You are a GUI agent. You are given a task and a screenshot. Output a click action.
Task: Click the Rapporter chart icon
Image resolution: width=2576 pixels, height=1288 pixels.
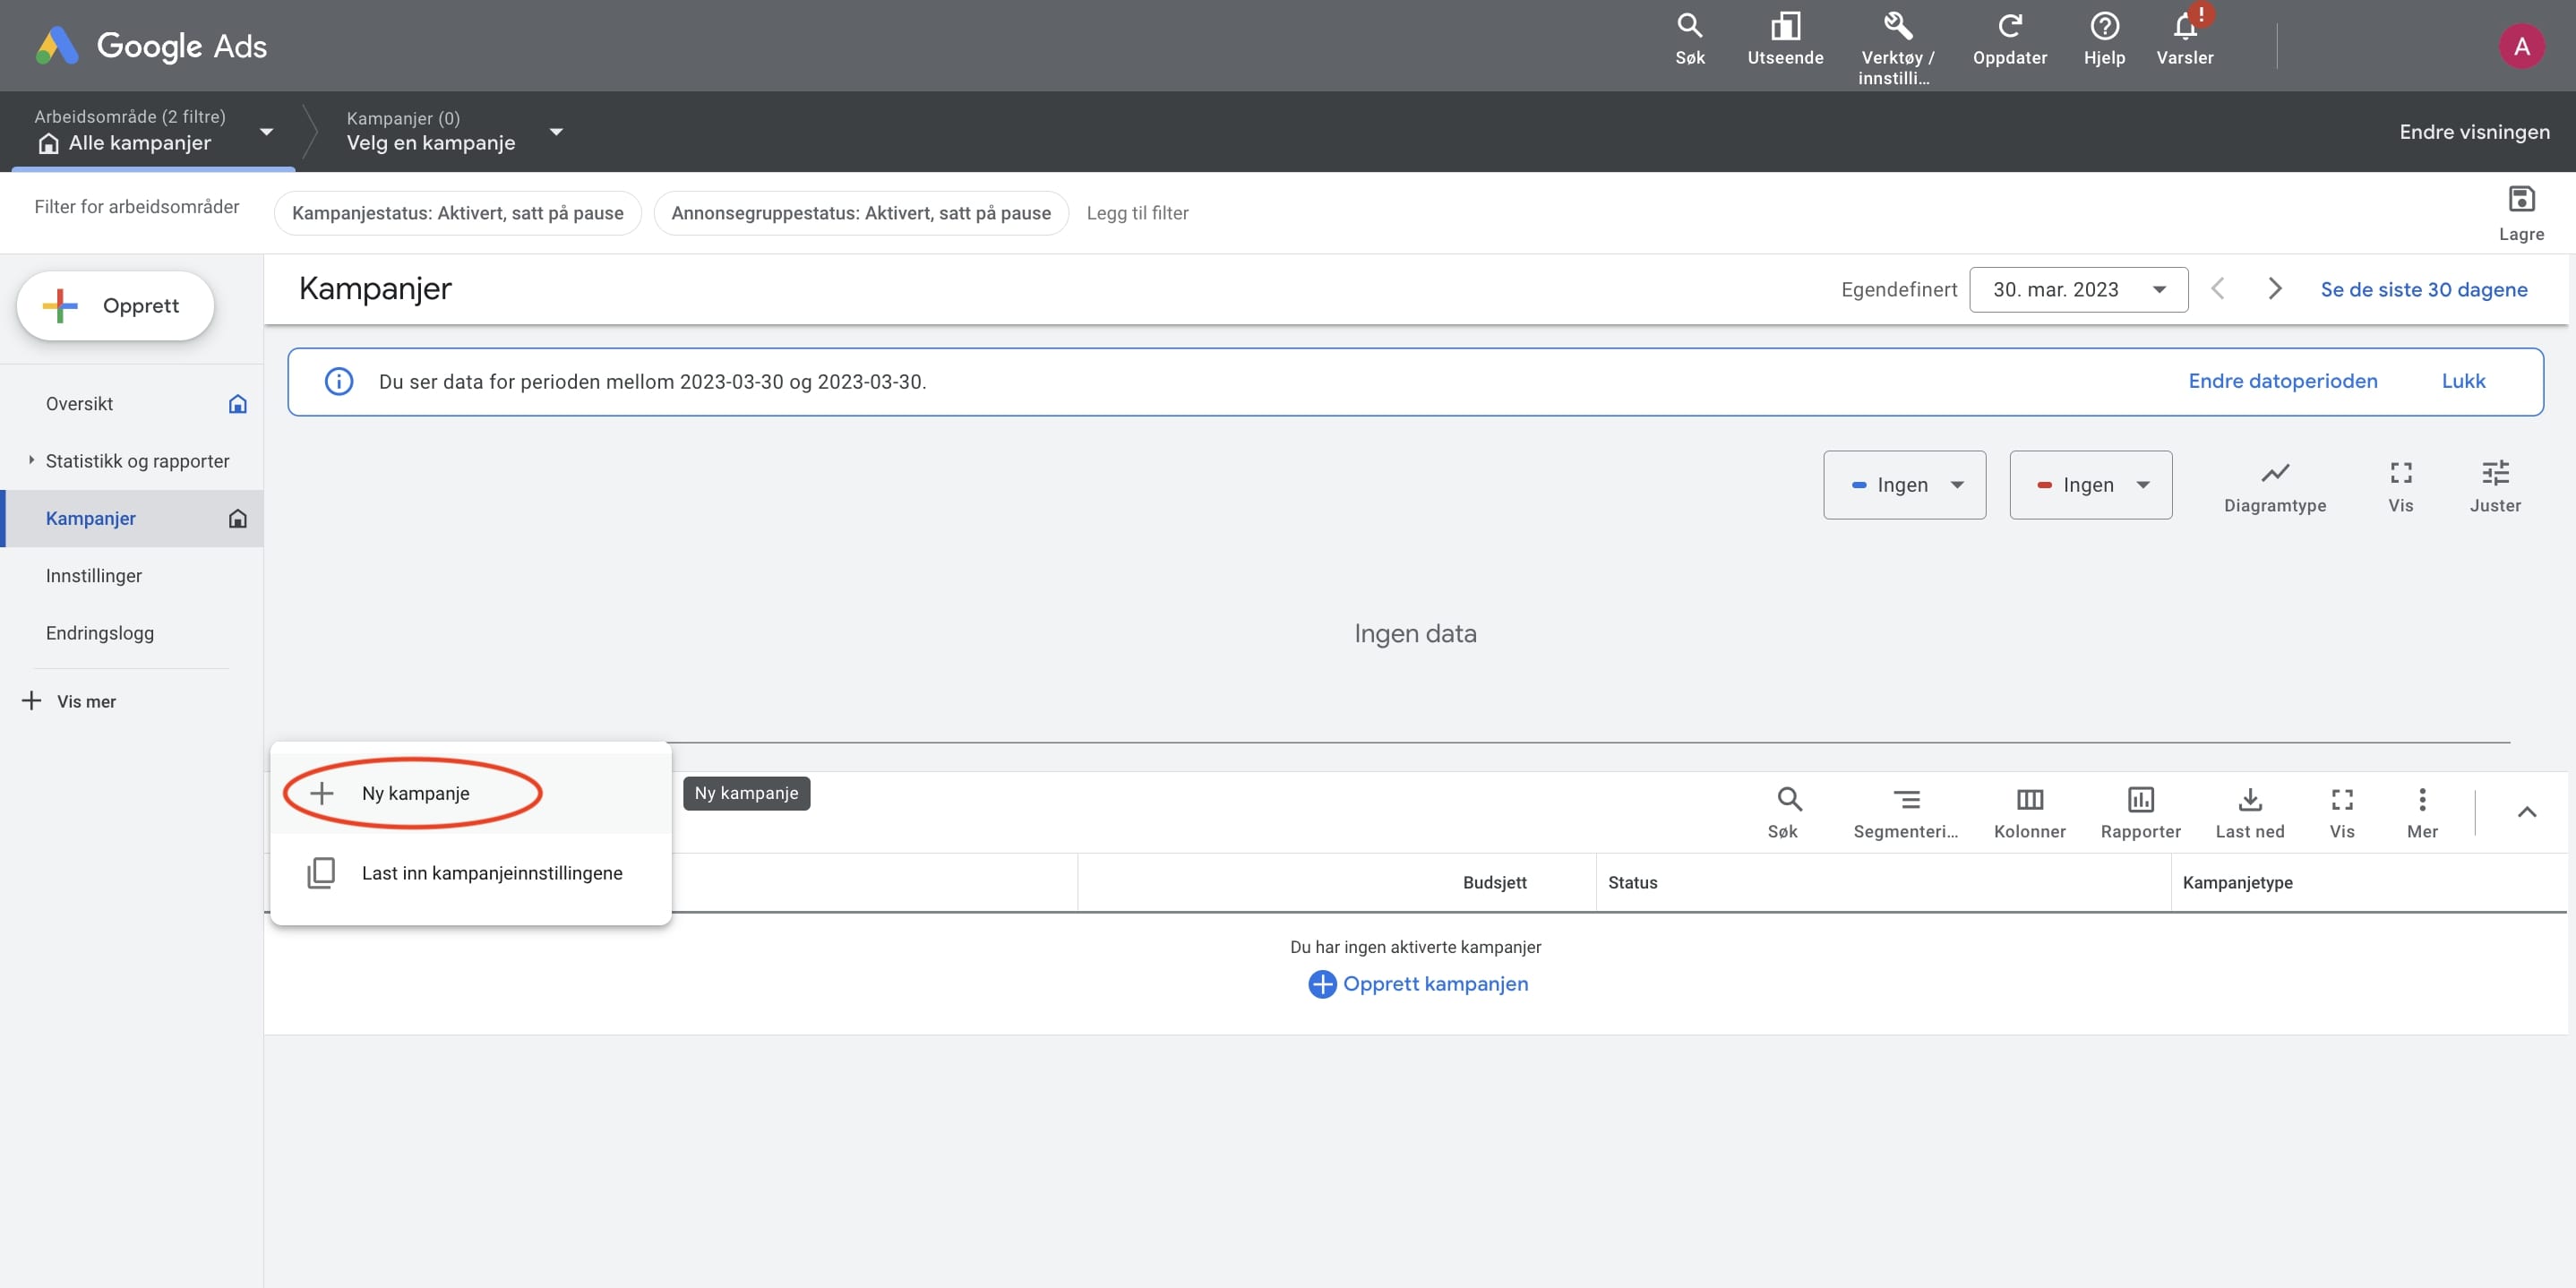coord(2140,800)
